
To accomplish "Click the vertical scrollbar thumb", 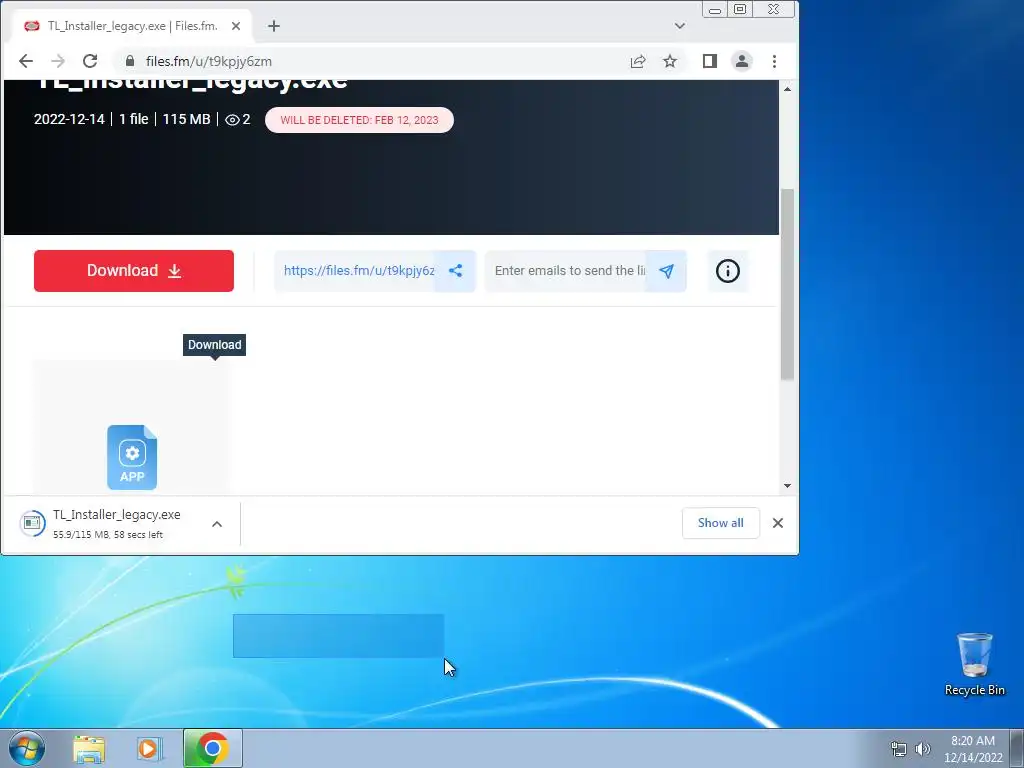I will pos(787,284).
